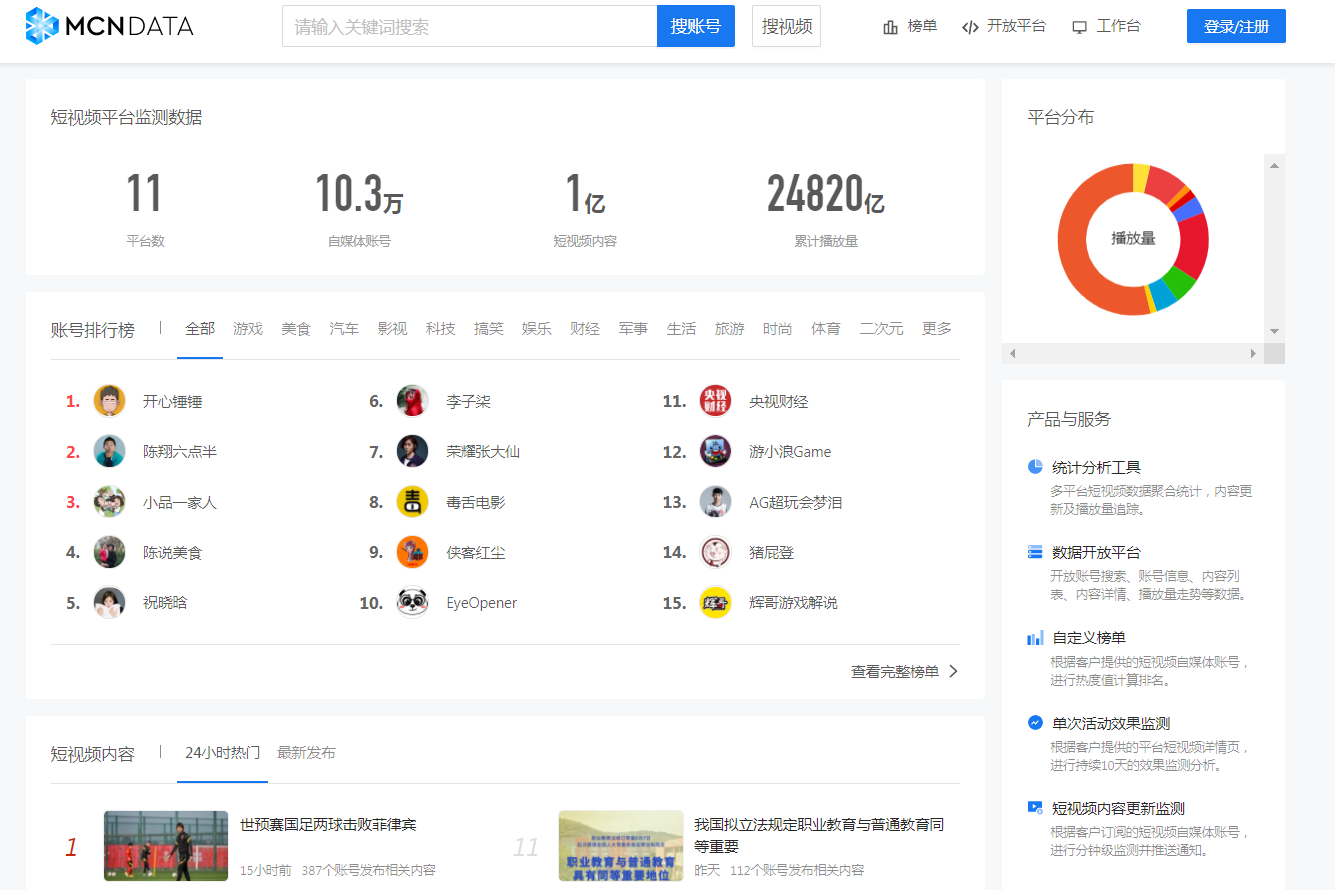Click the keyword search input field
The width and height of the screenshot is (1335, 890).
[469, 26]
